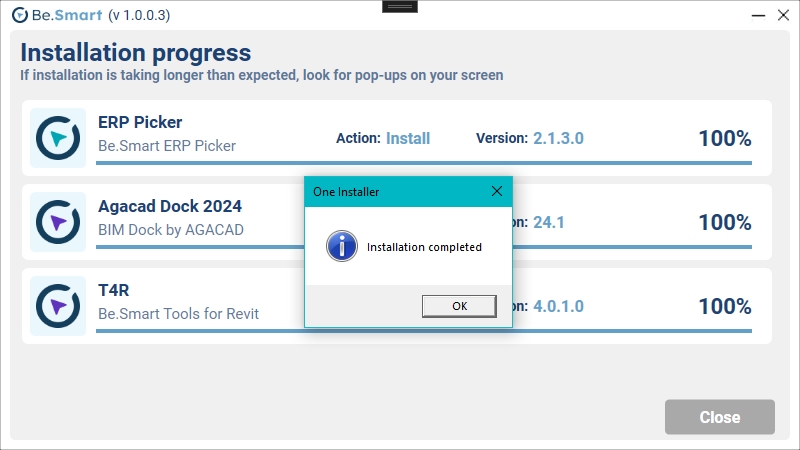
Task: Click ERP Picker version 2.1.3.0
Action: tap(558, 138)
